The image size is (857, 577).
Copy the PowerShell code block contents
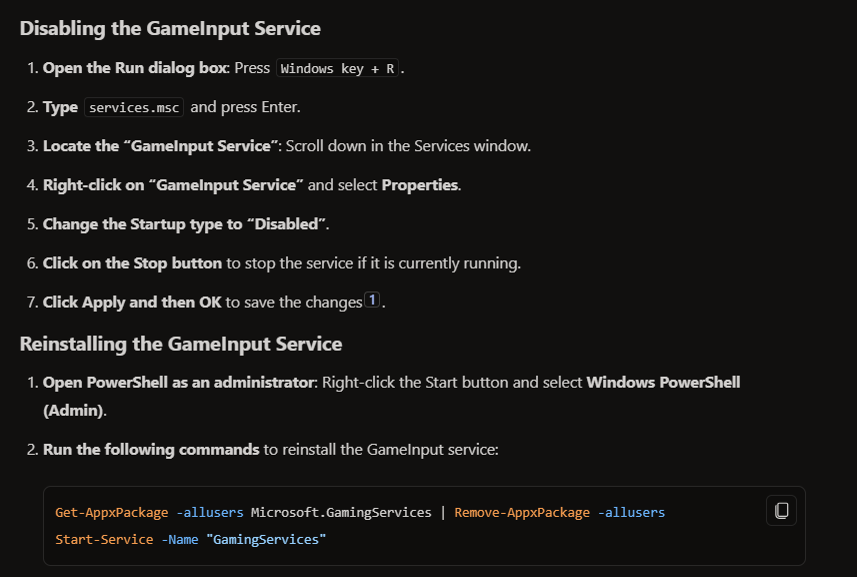781,510
